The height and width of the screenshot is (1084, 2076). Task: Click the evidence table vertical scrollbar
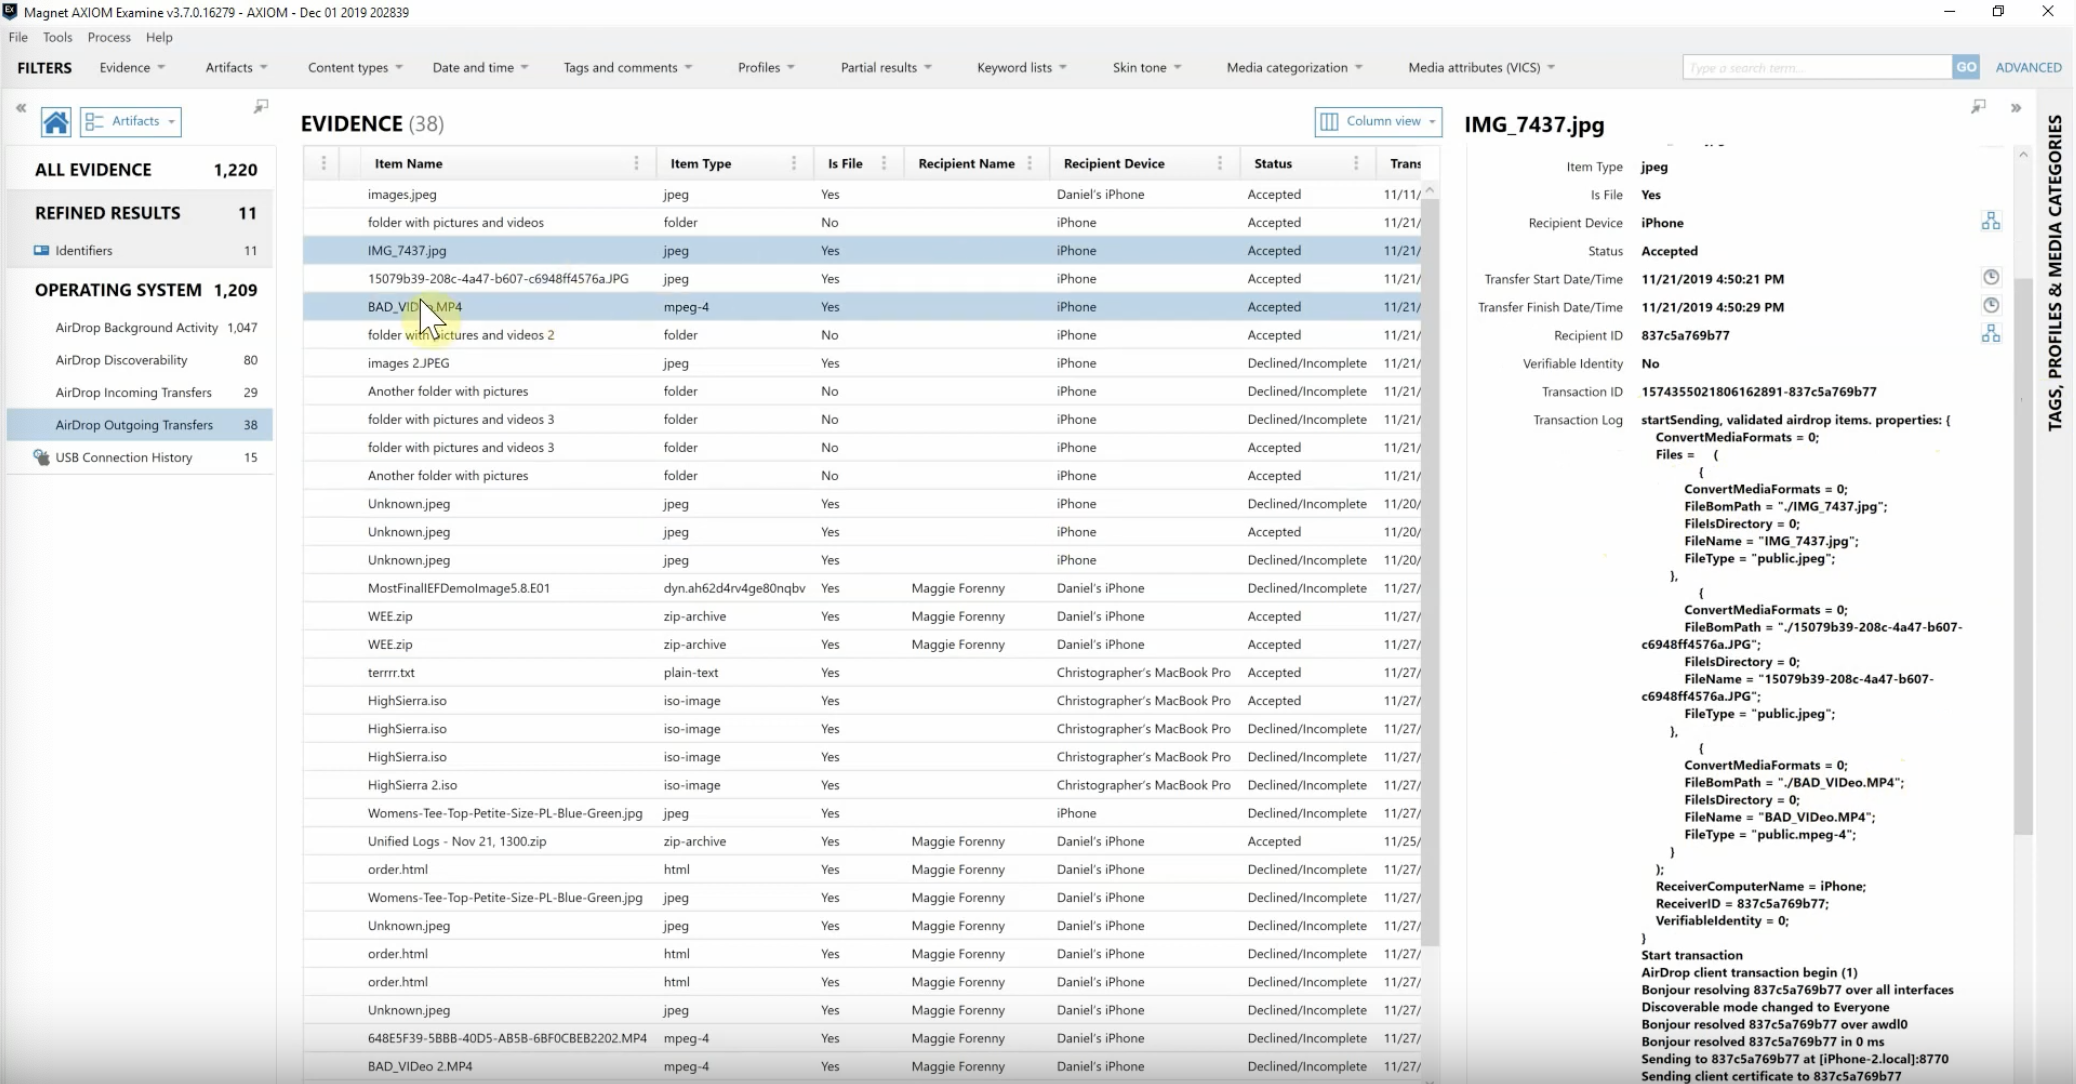pyautogui.click(x=1430, y=570)
